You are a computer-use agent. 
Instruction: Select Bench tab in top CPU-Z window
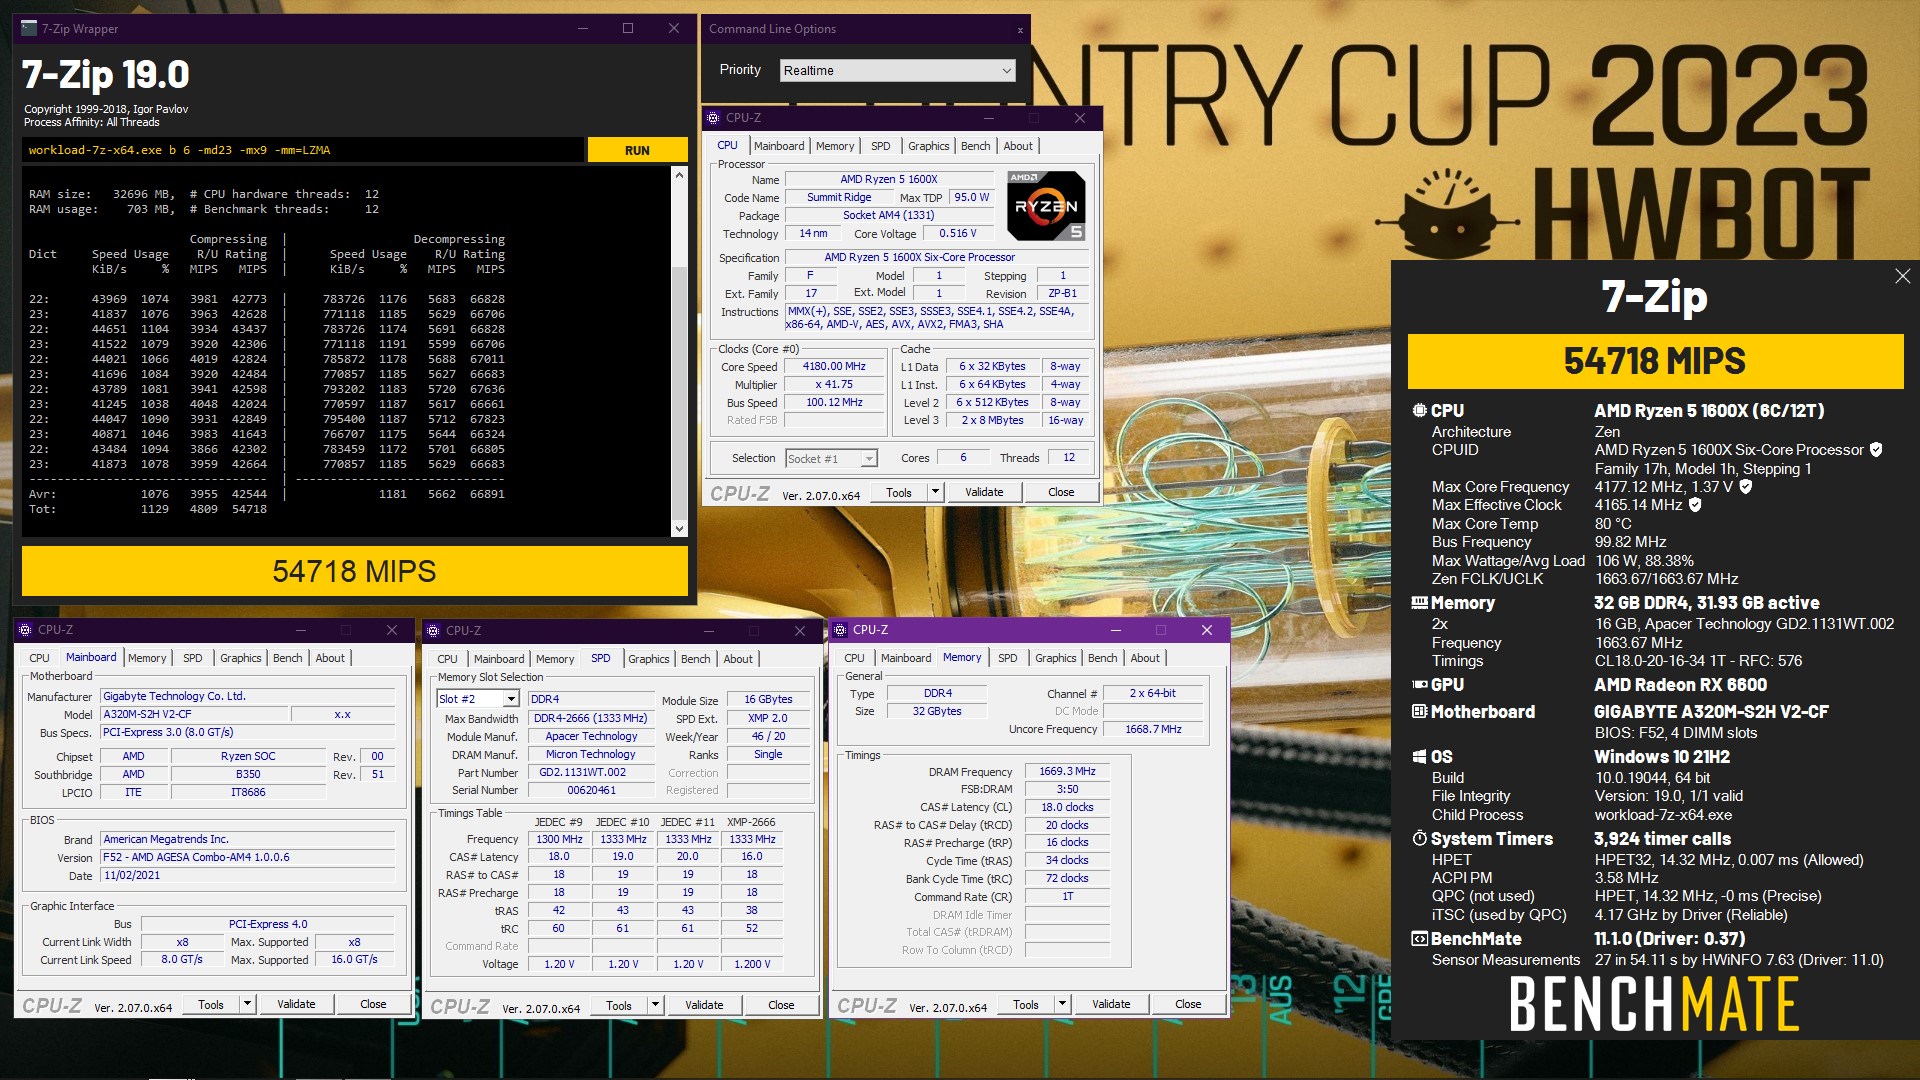click(976, 146)
